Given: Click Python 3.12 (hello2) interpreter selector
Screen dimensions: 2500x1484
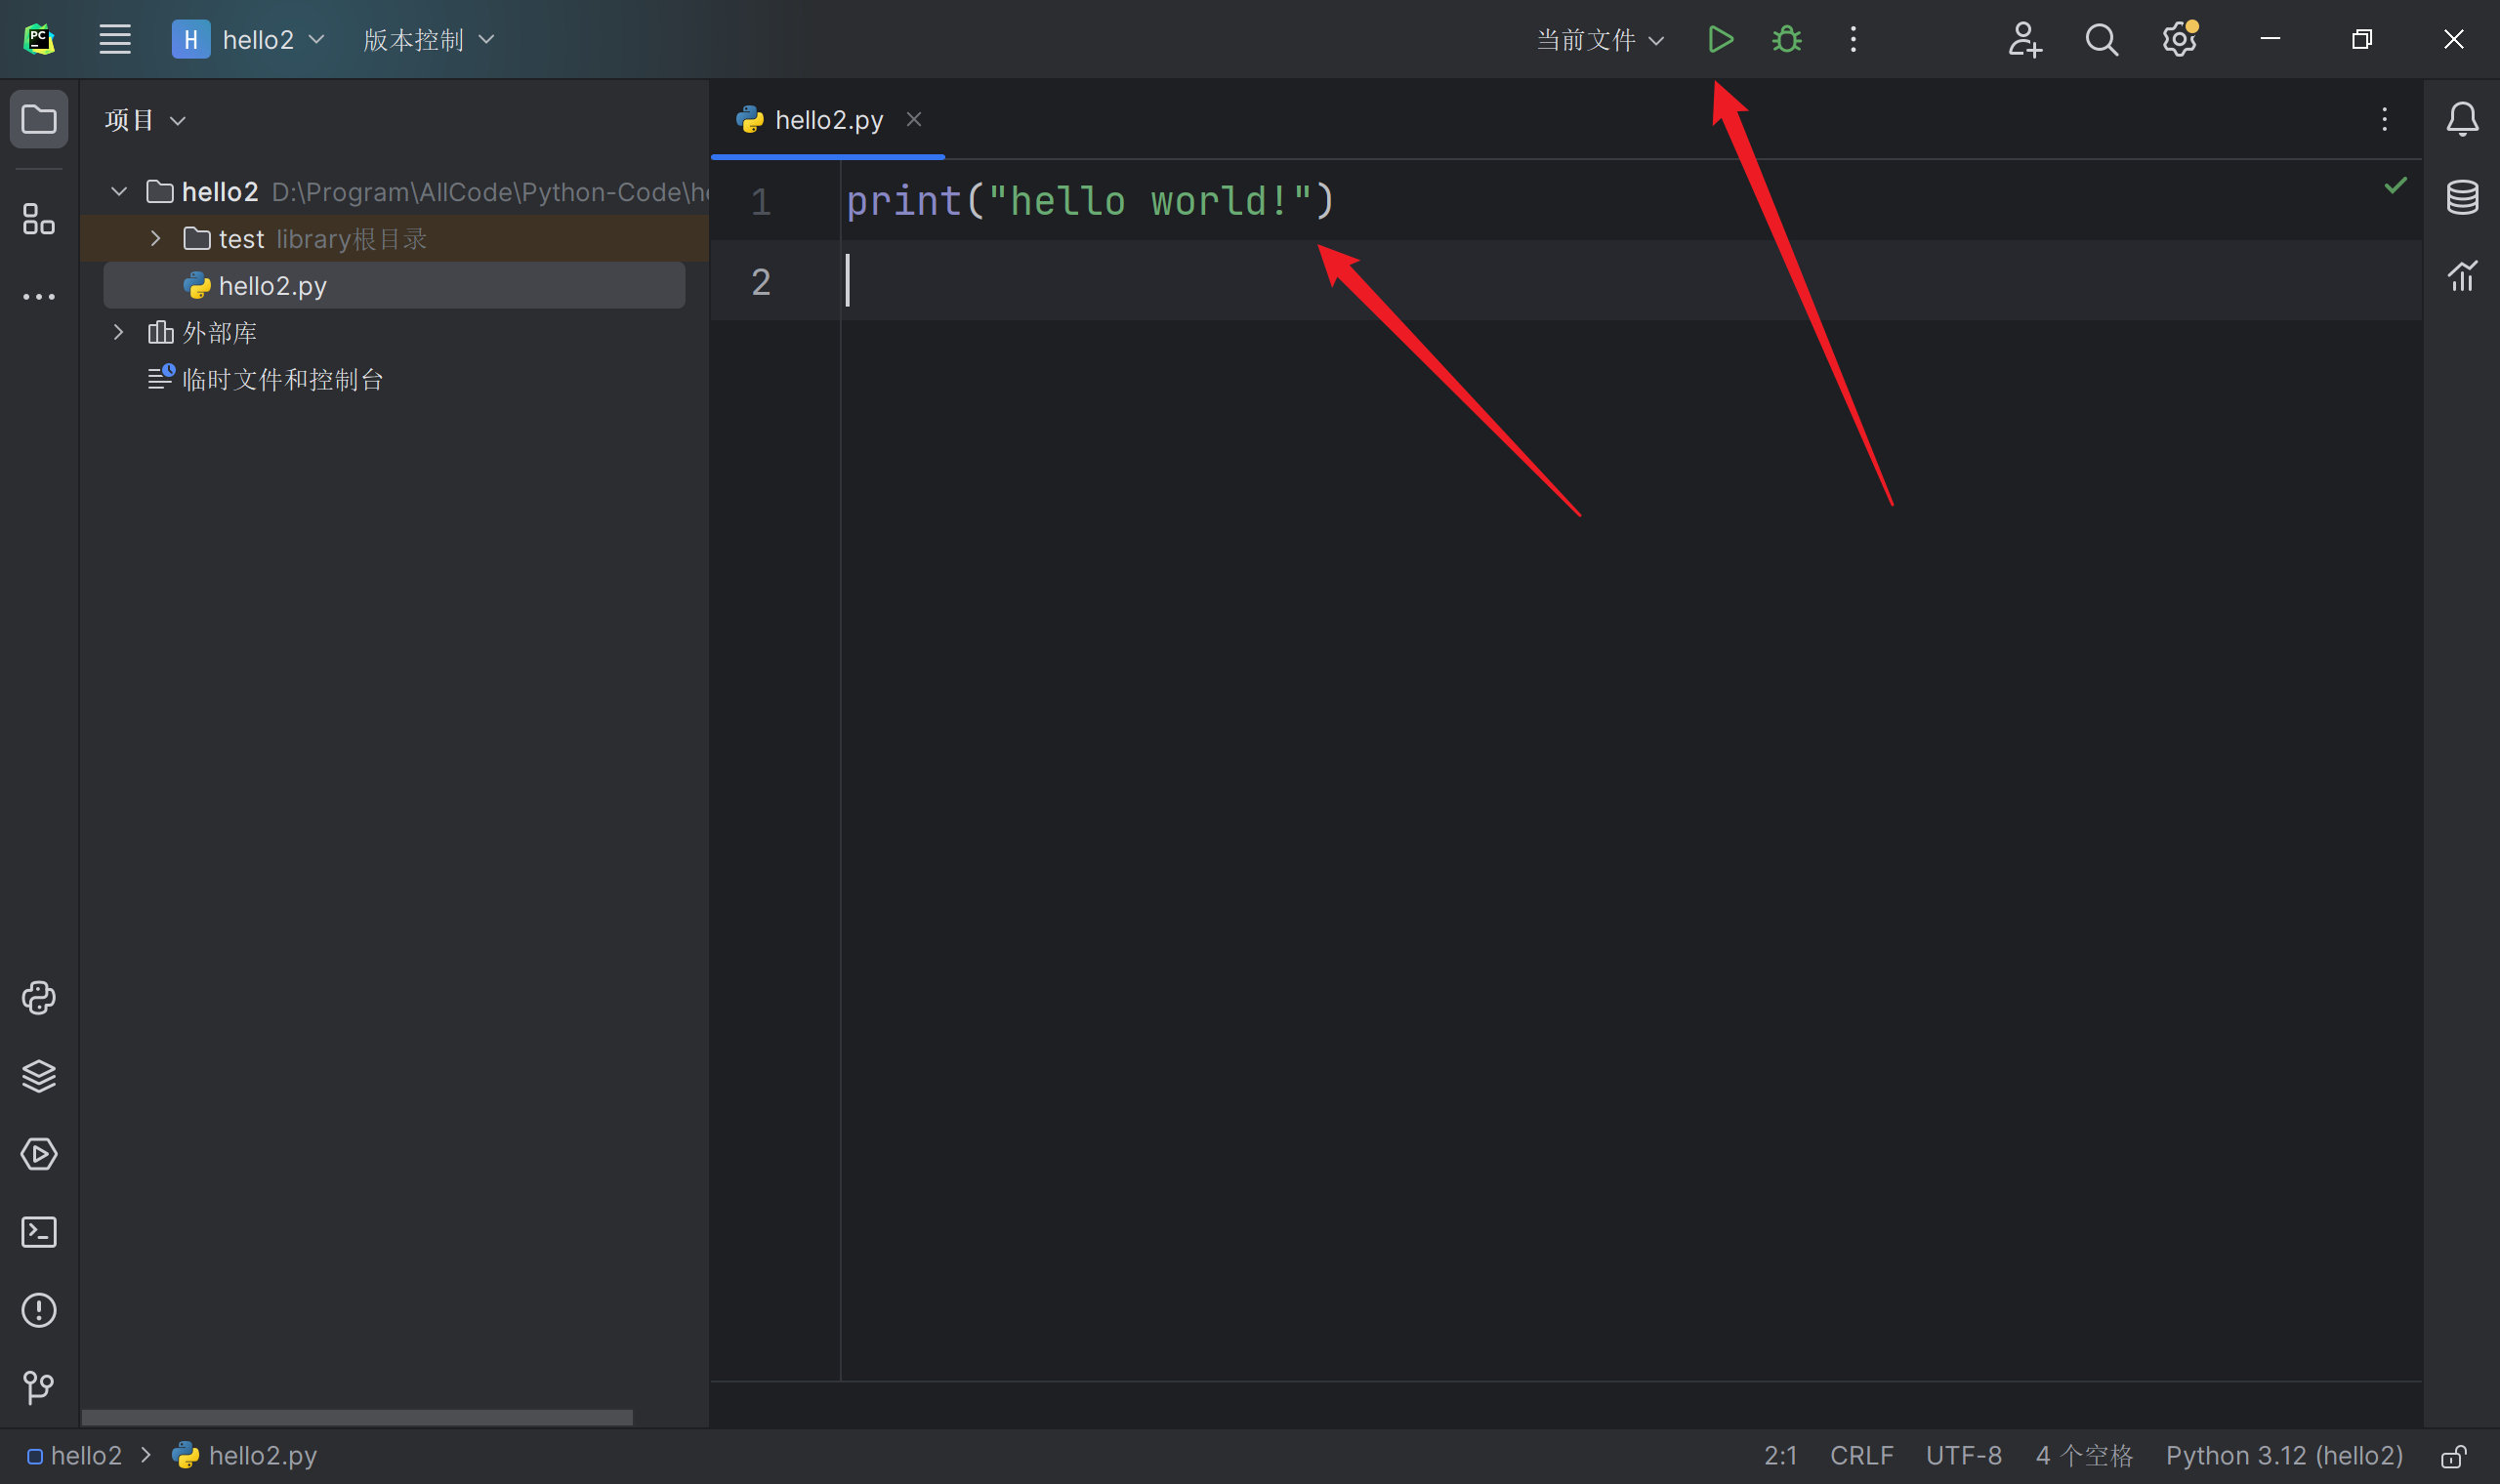Looking at the screenshot, I should click(x=2284, y=1456).
